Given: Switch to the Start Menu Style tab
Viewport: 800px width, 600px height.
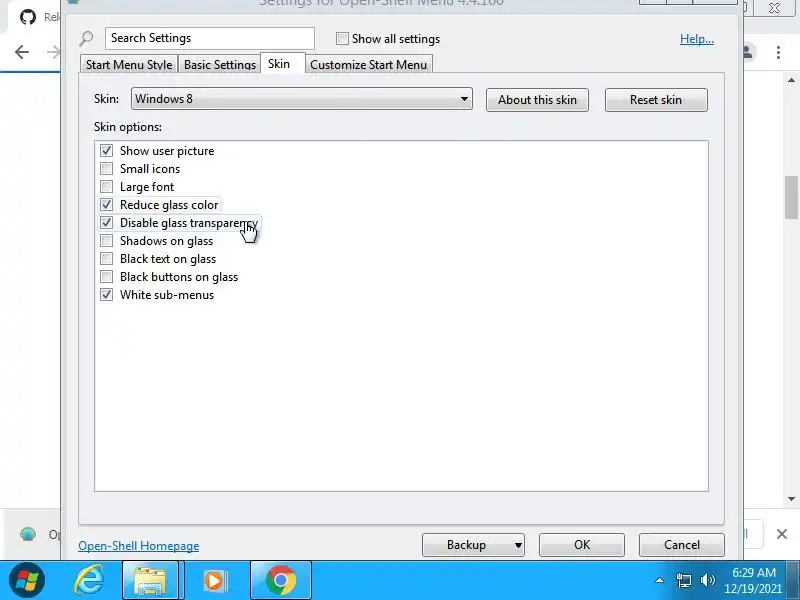Looking at the screenshot, I should pyautogui.click(x=129, y=65).
